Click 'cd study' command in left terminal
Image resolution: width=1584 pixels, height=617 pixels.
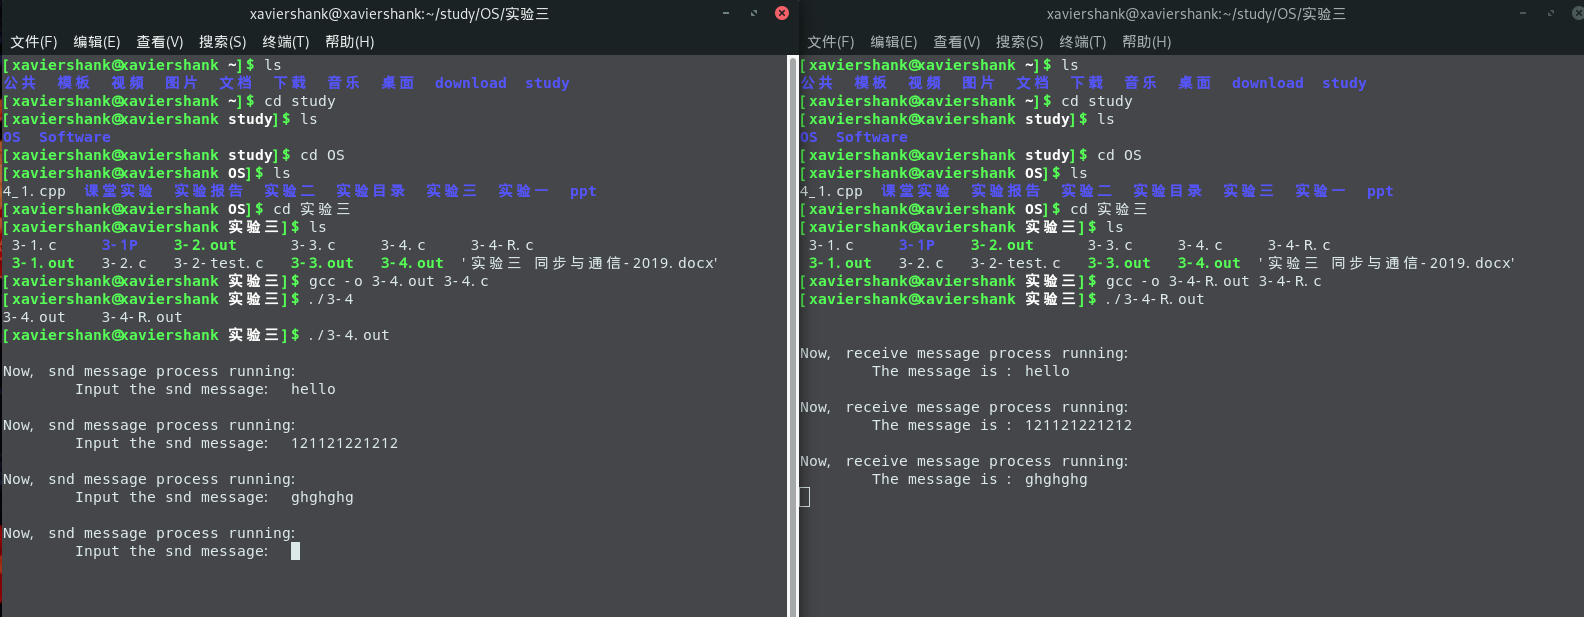tap(300, 101)
